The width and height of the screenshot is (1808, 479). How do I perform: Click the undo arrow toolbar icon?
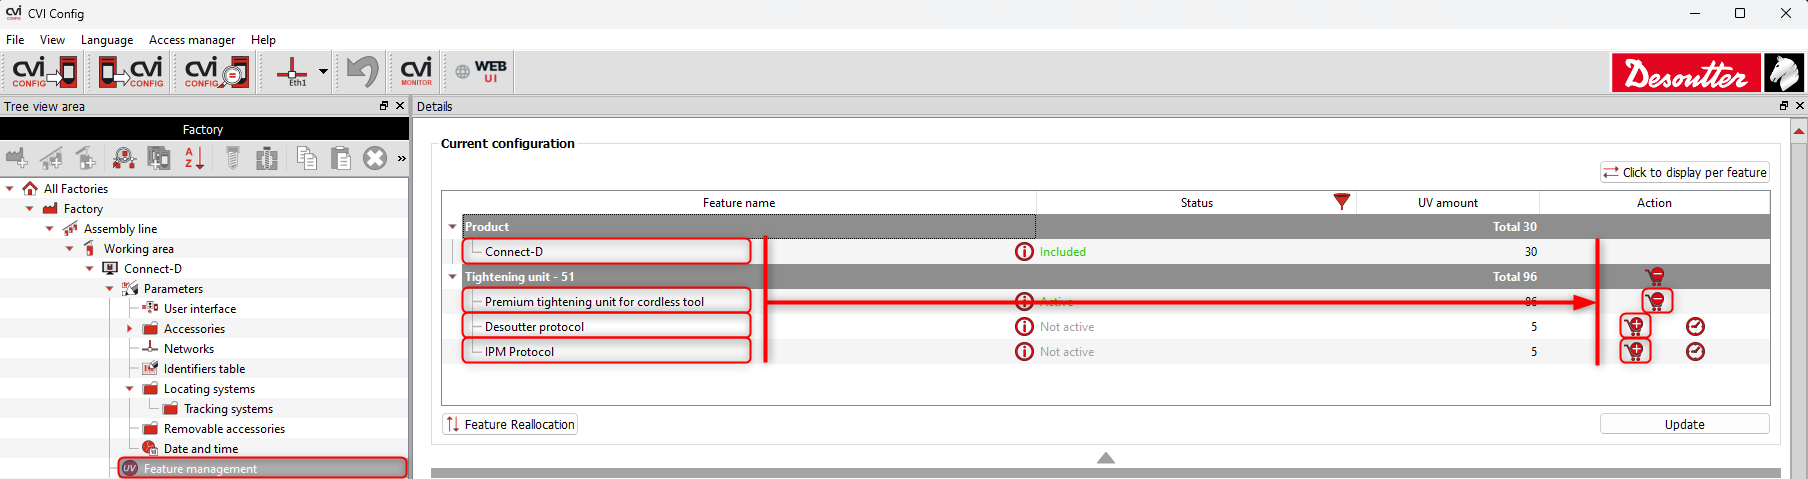[x=362, y=72]
